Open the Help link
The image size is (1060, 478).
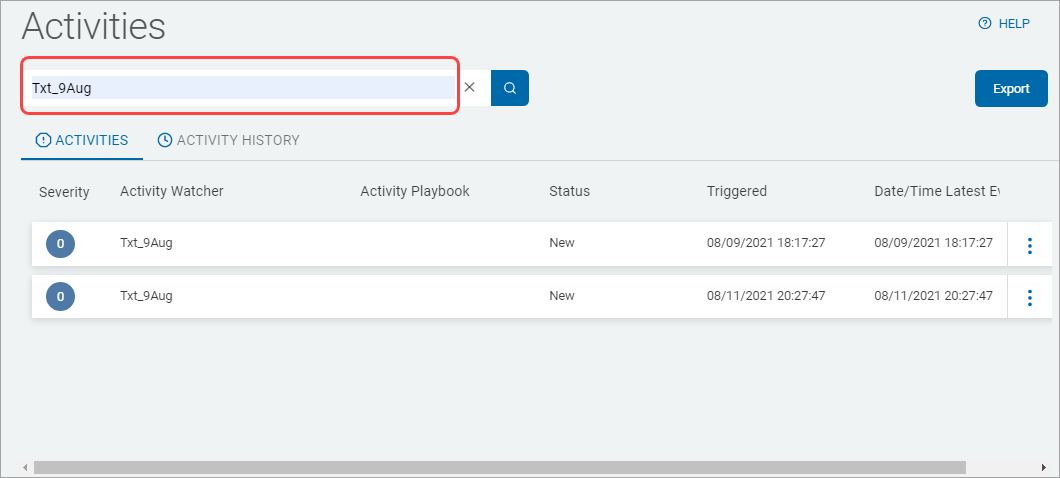click(x=1004, y=24)
